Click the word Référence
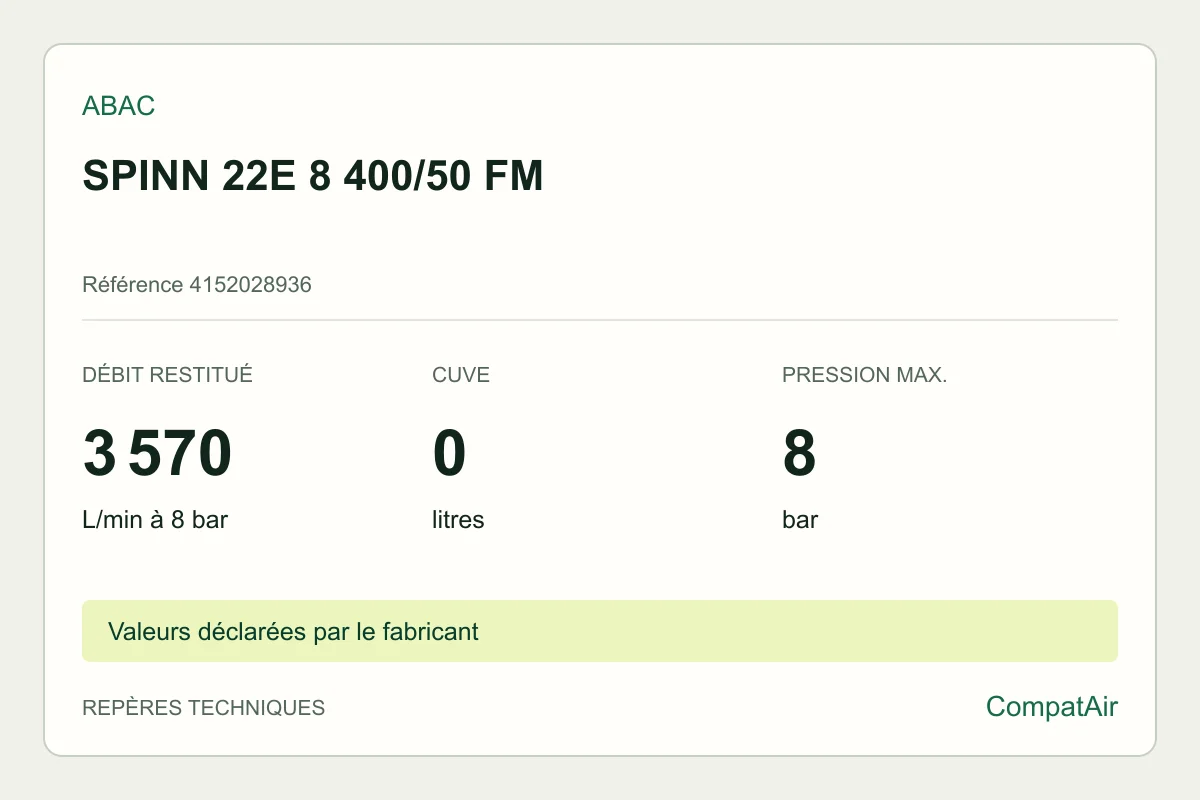Viewport: 1200px width, 800px height. click(133, 285)
